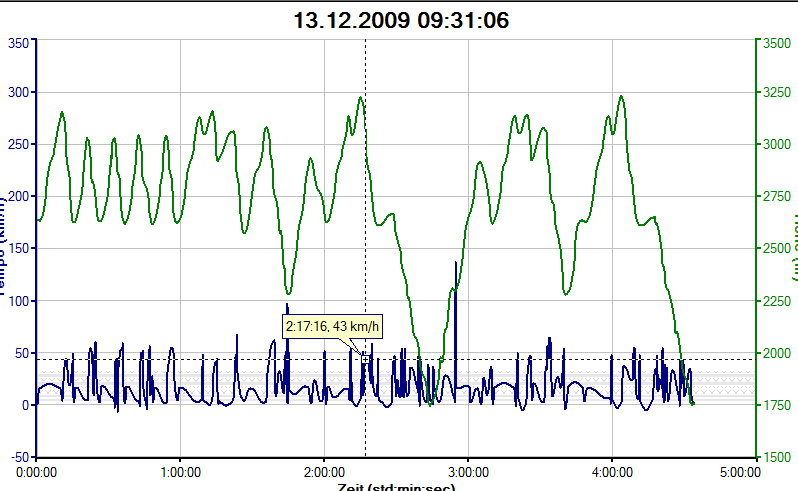
Task: Click the tallest blue speed spike near 3:00:00
Action: 456,264
